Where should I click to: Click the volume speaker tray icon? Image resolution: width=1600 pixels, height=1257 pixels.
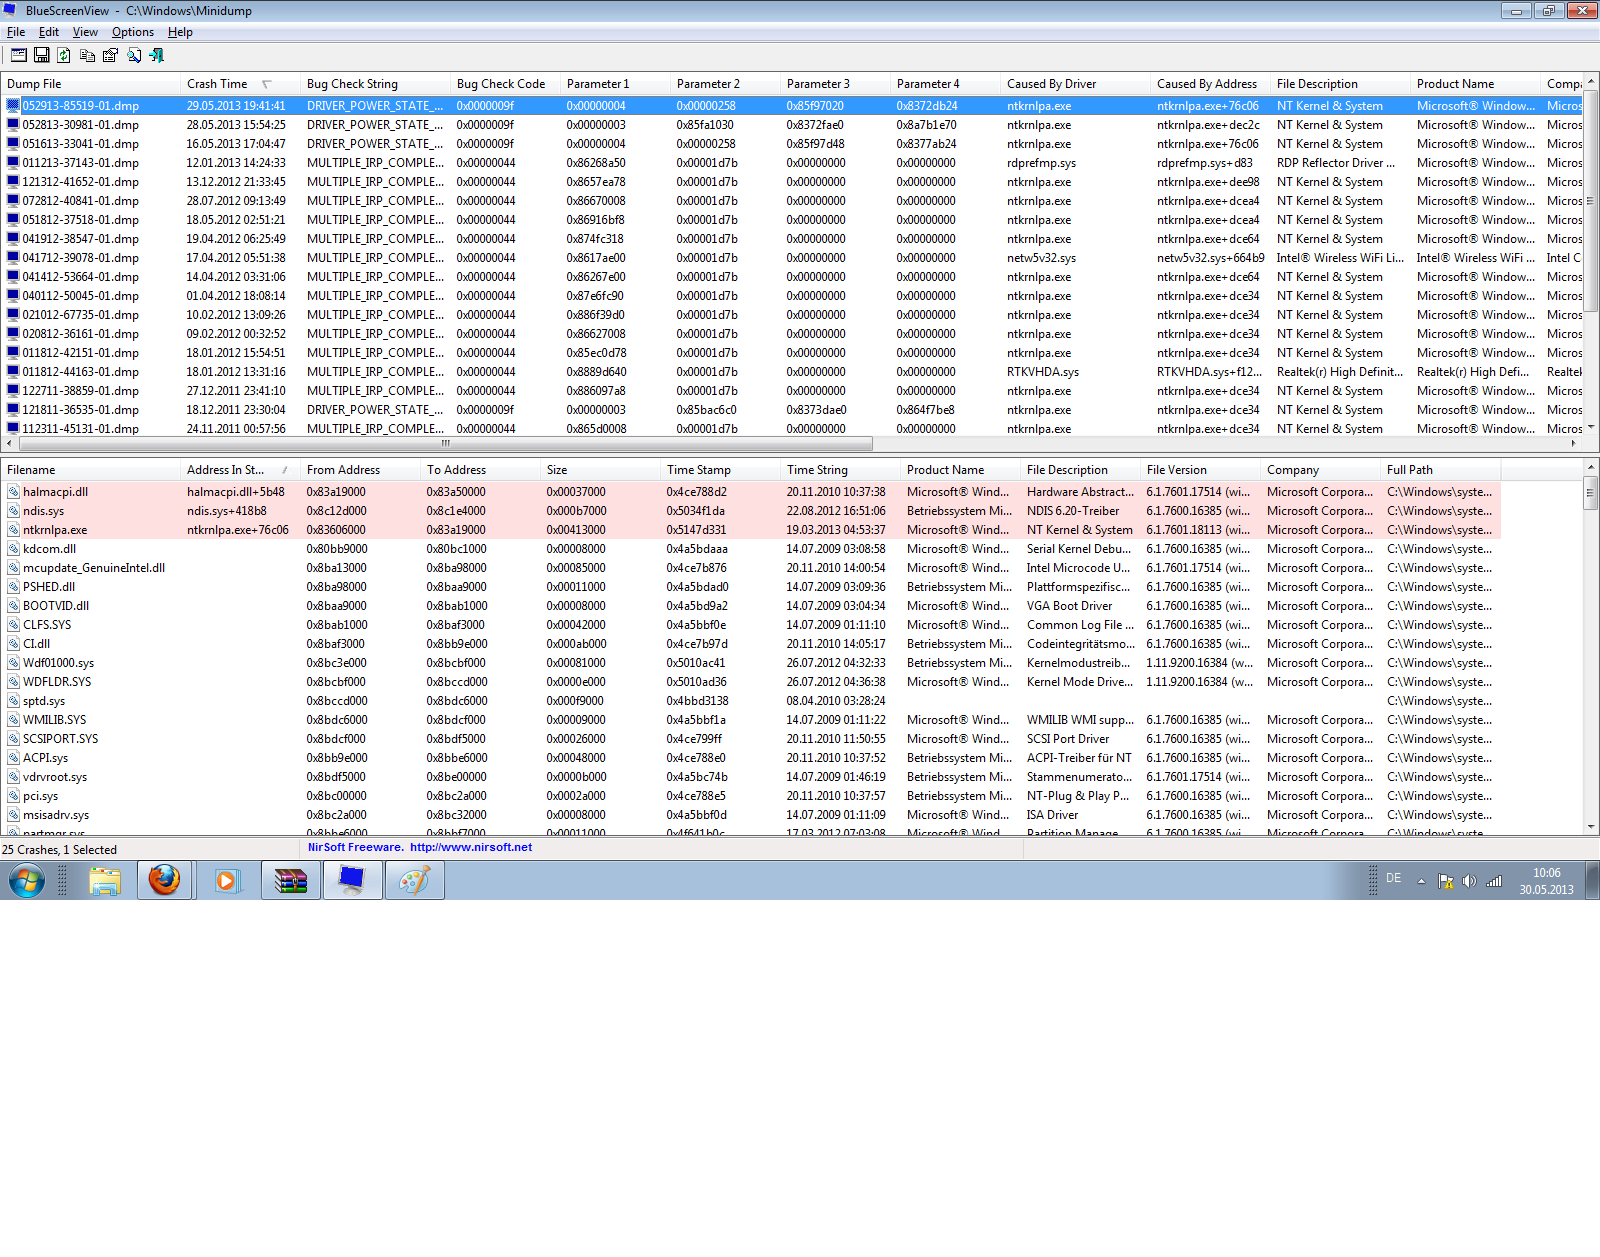tap(1469, 881)
